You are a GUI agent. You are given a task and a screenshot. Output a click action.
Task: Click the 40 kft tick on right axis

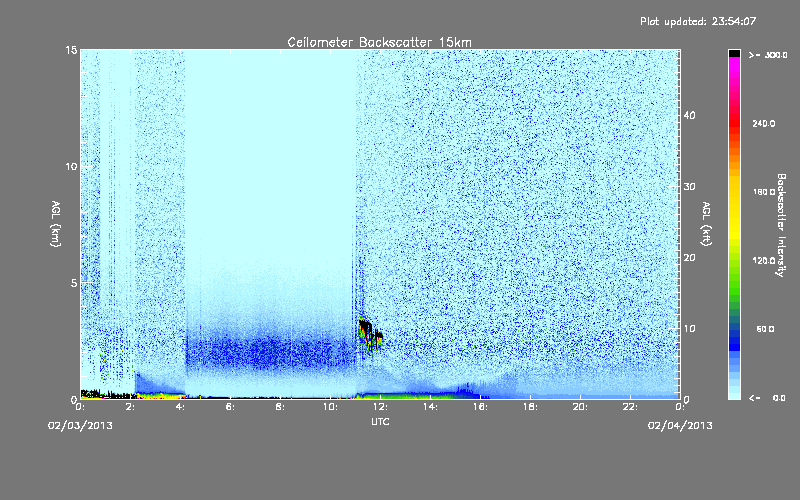689,115
